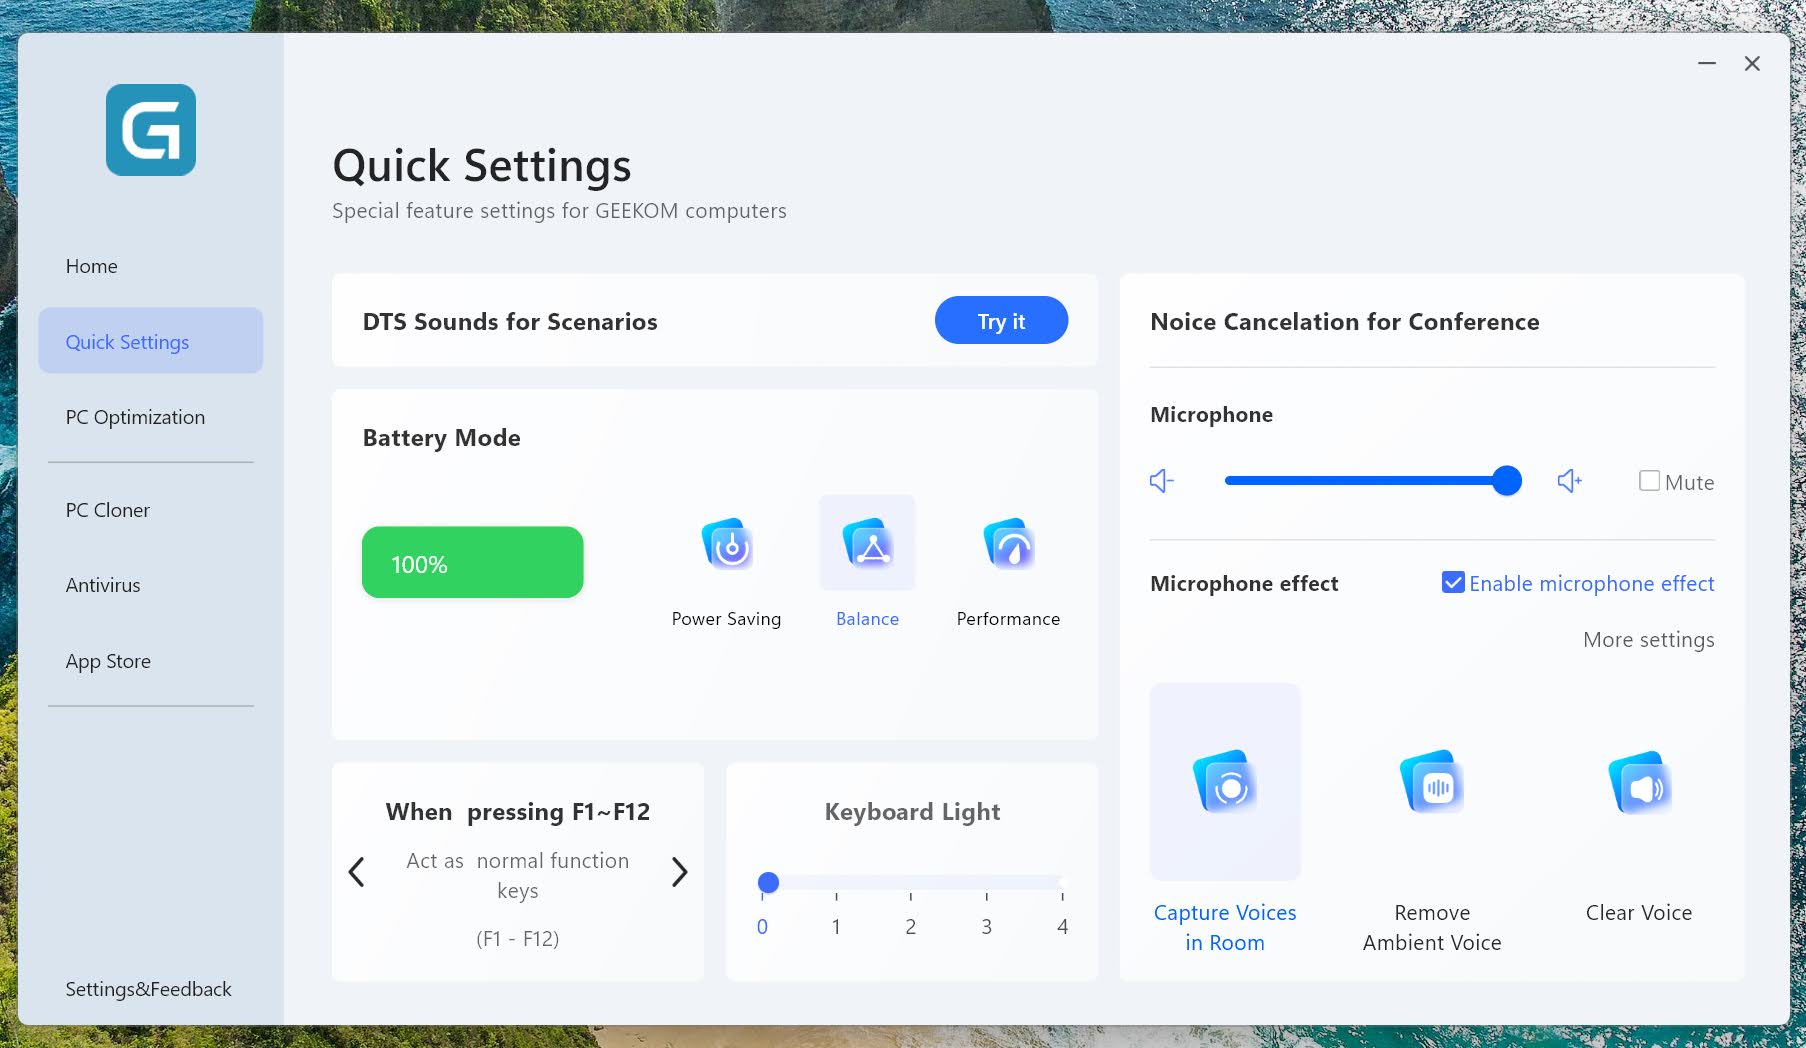This screenshot has height=1048, width=1806.
Task: Choose Capture Voices in Room effect
Action: [x=1225, y=783]
